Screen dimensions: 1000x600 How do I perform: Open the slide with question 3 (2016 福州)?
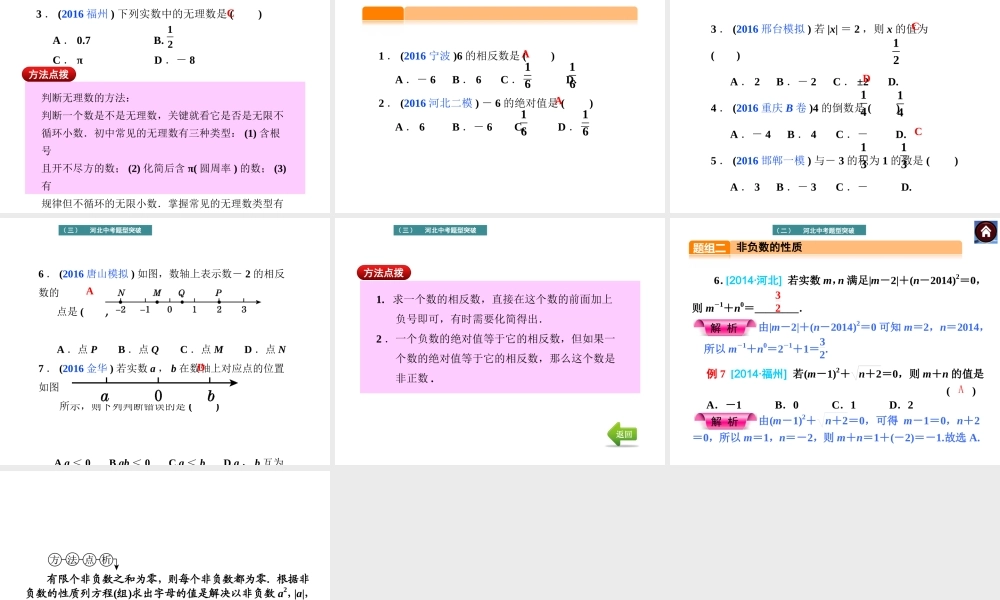(165, 106)
